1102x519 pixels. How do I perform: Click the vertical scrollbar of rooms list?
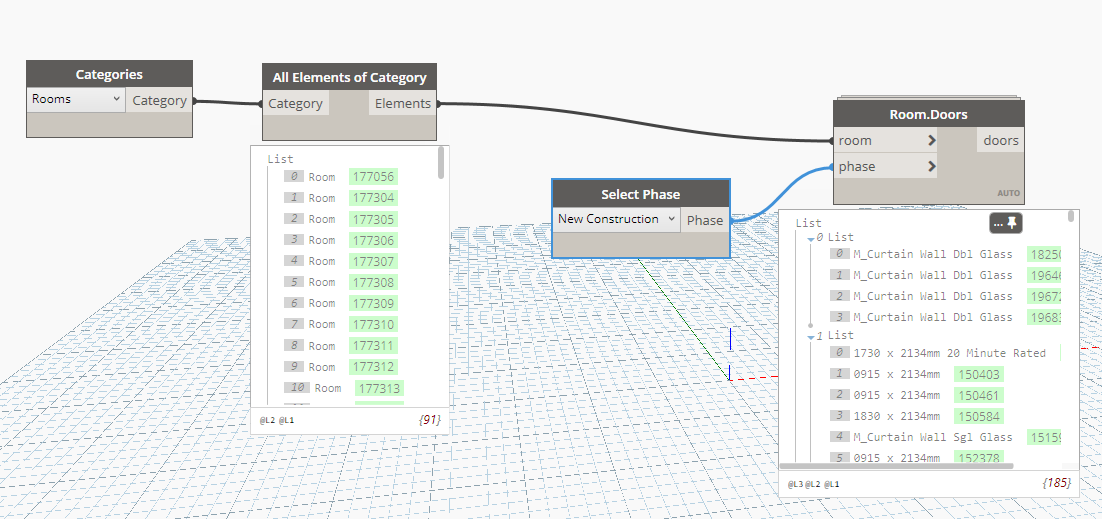[x=441, y=162]
